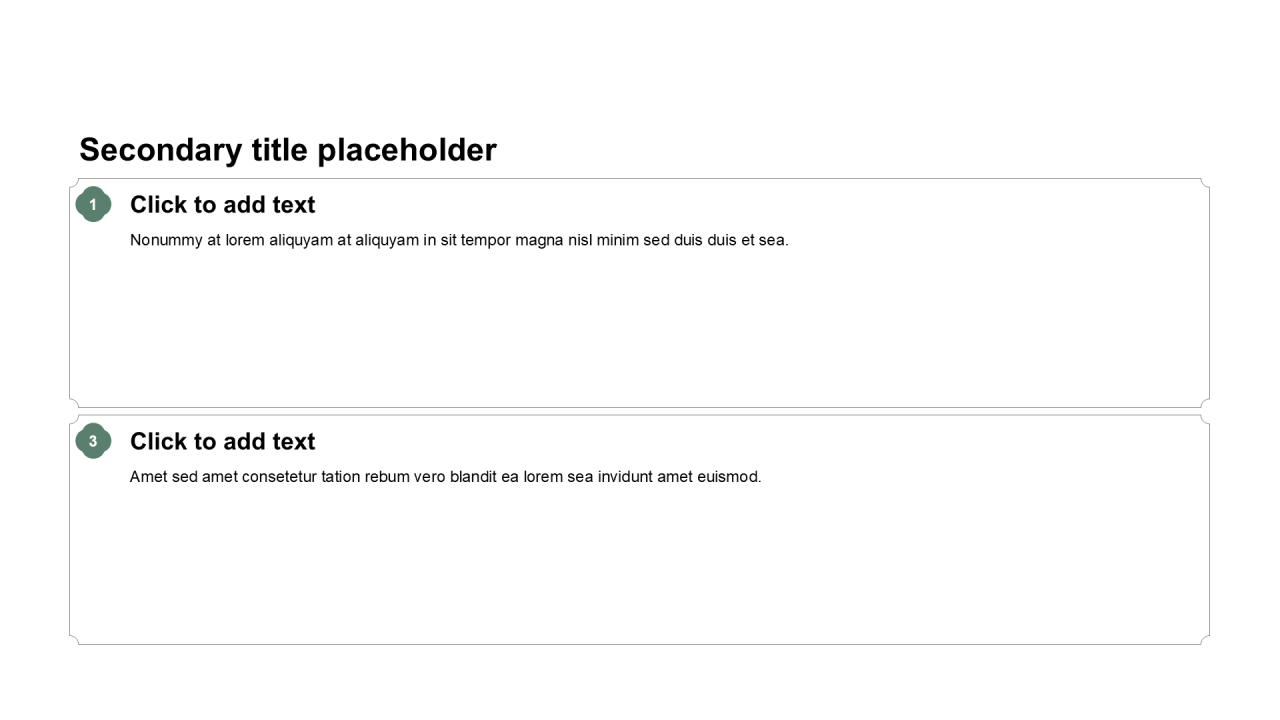The image size is (1280, 720).
Task: Click the paragraph starting with 'Amet sed amet'
Action: [x=445, y=477]
